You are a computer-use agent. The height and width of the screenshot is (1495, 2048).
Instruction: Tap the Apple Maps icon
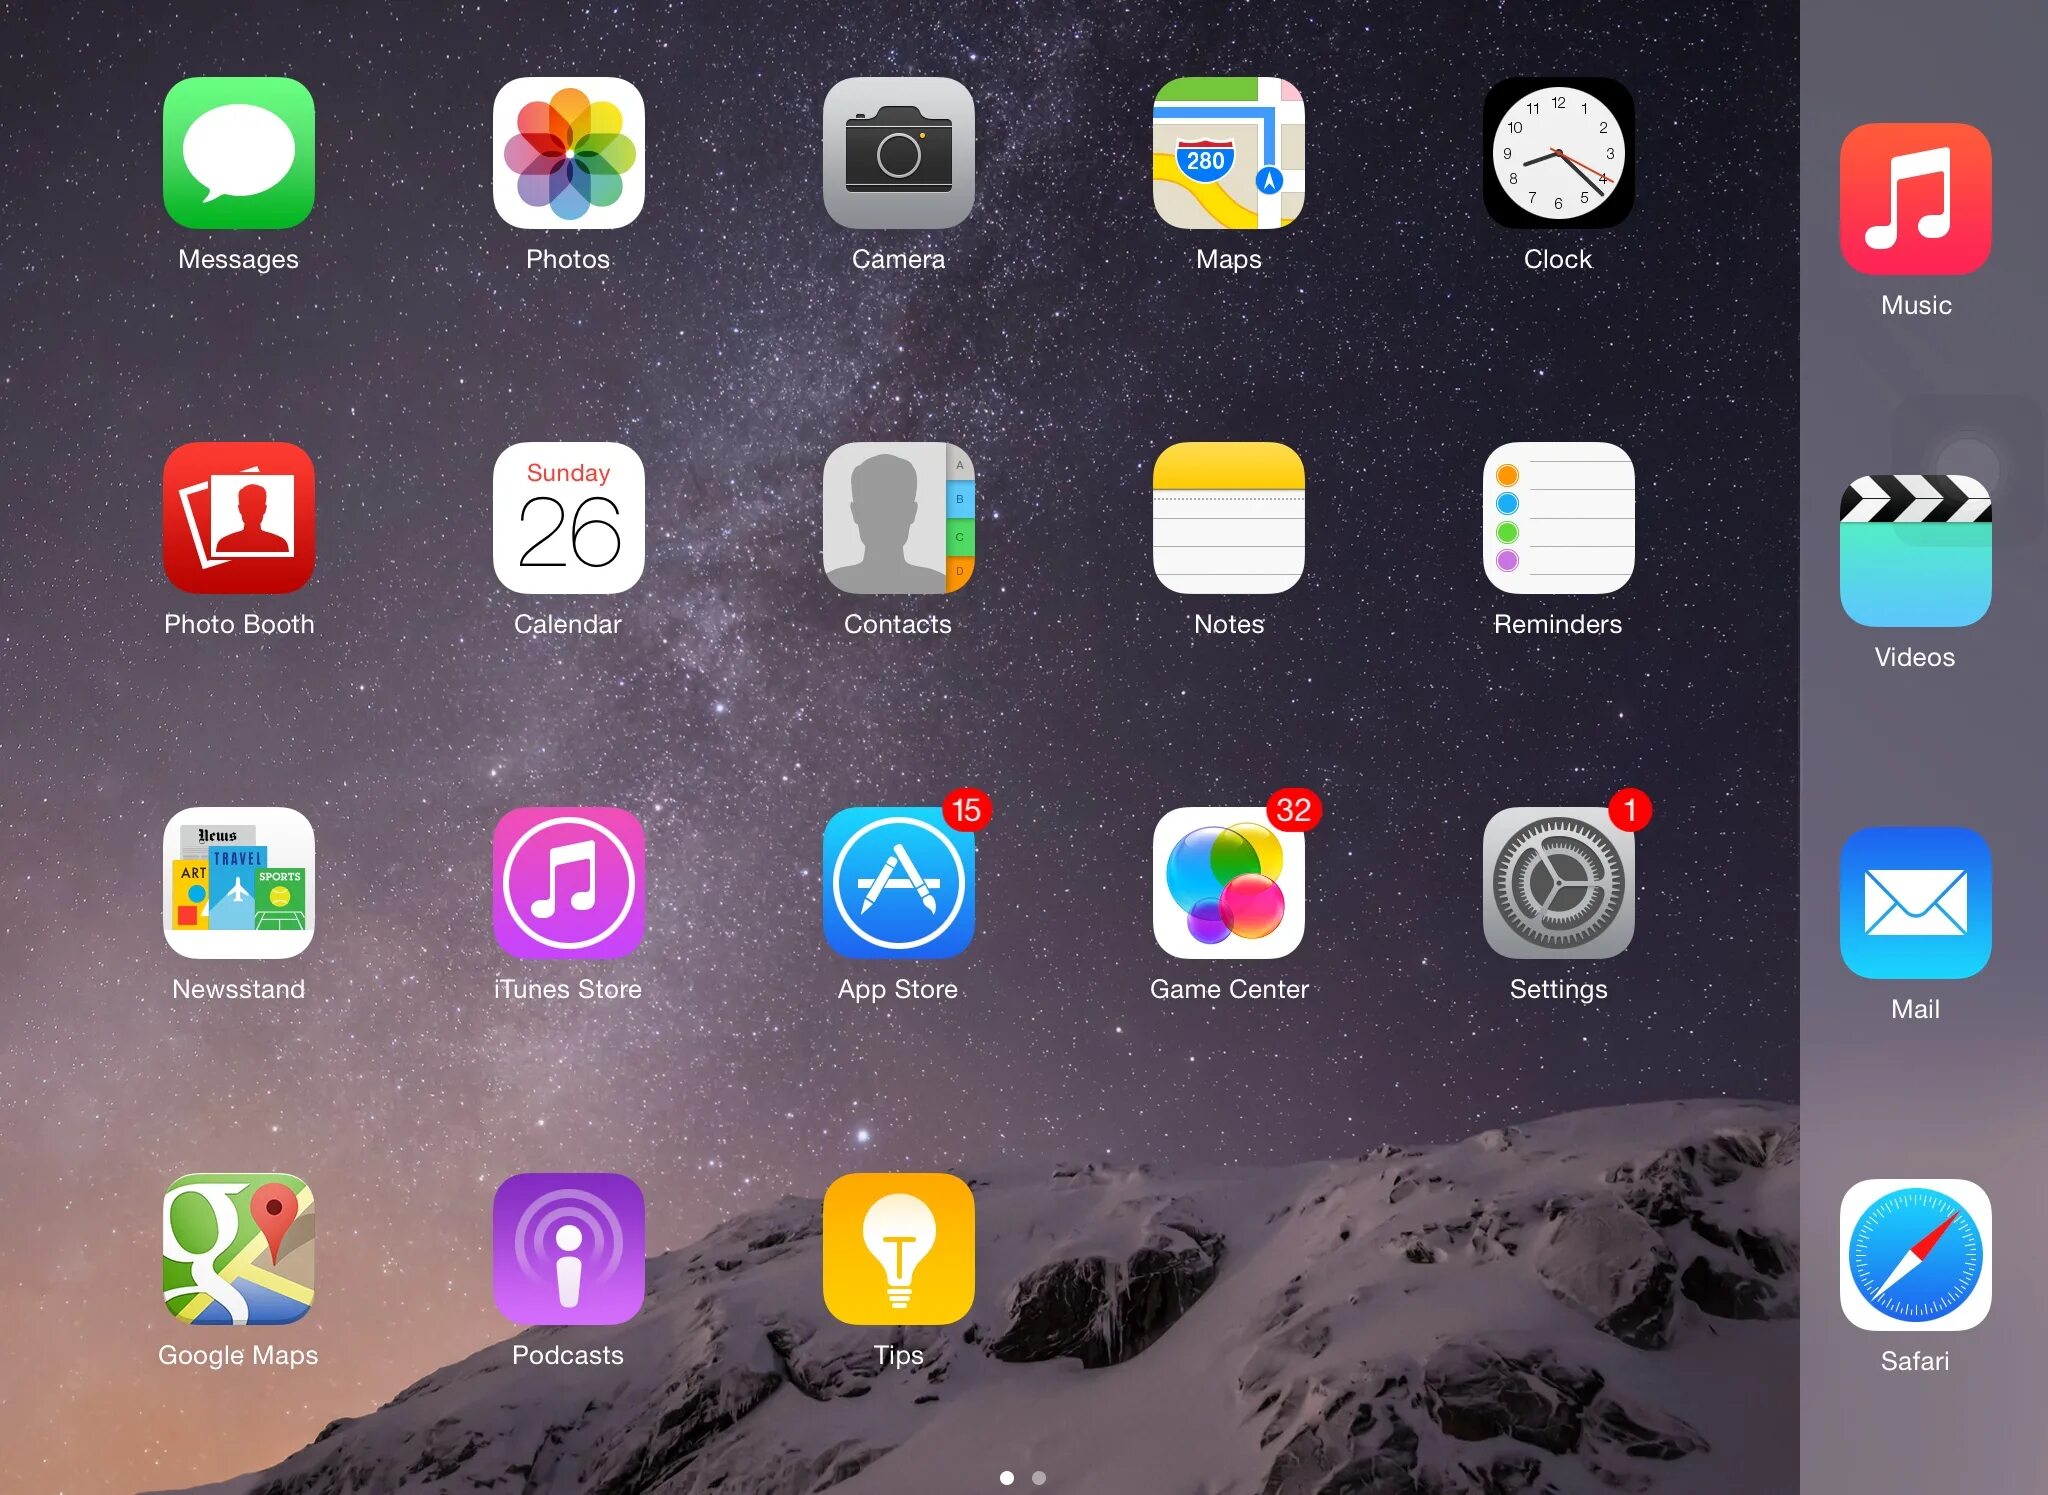1228,153
